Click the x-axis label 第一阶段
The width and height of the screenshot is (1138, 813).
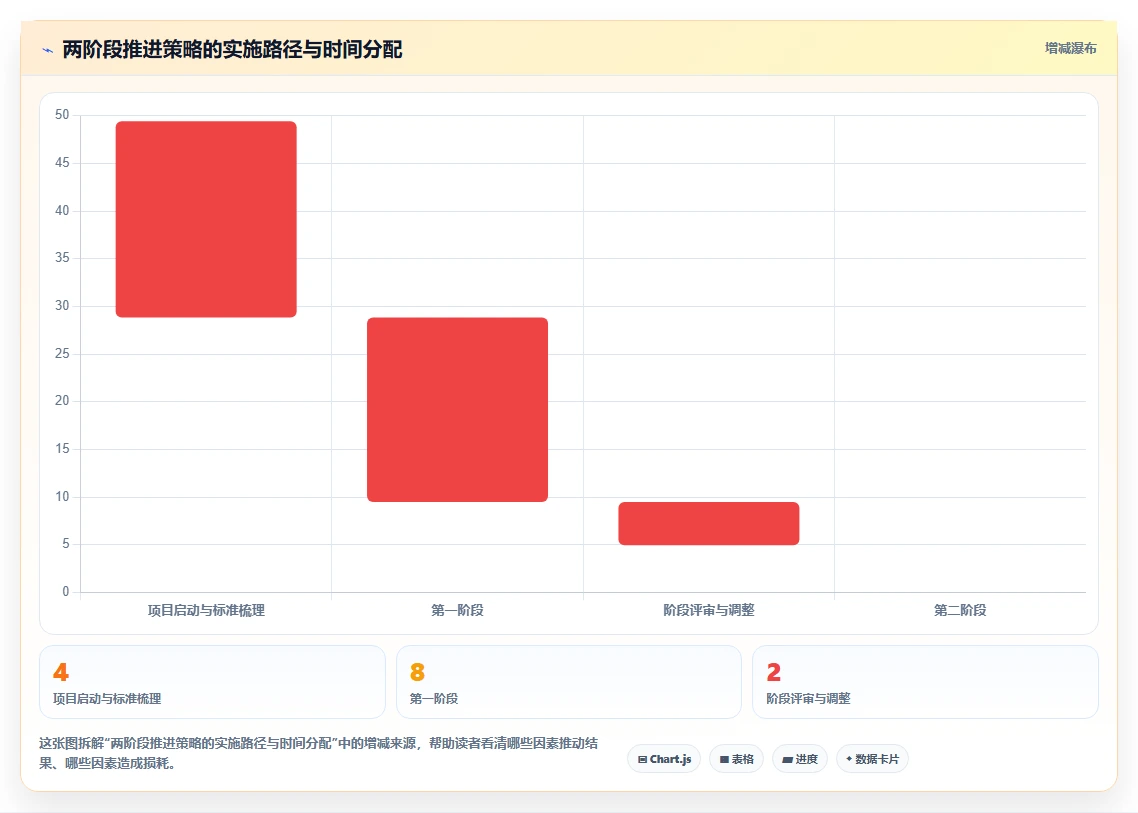point(457,610)
